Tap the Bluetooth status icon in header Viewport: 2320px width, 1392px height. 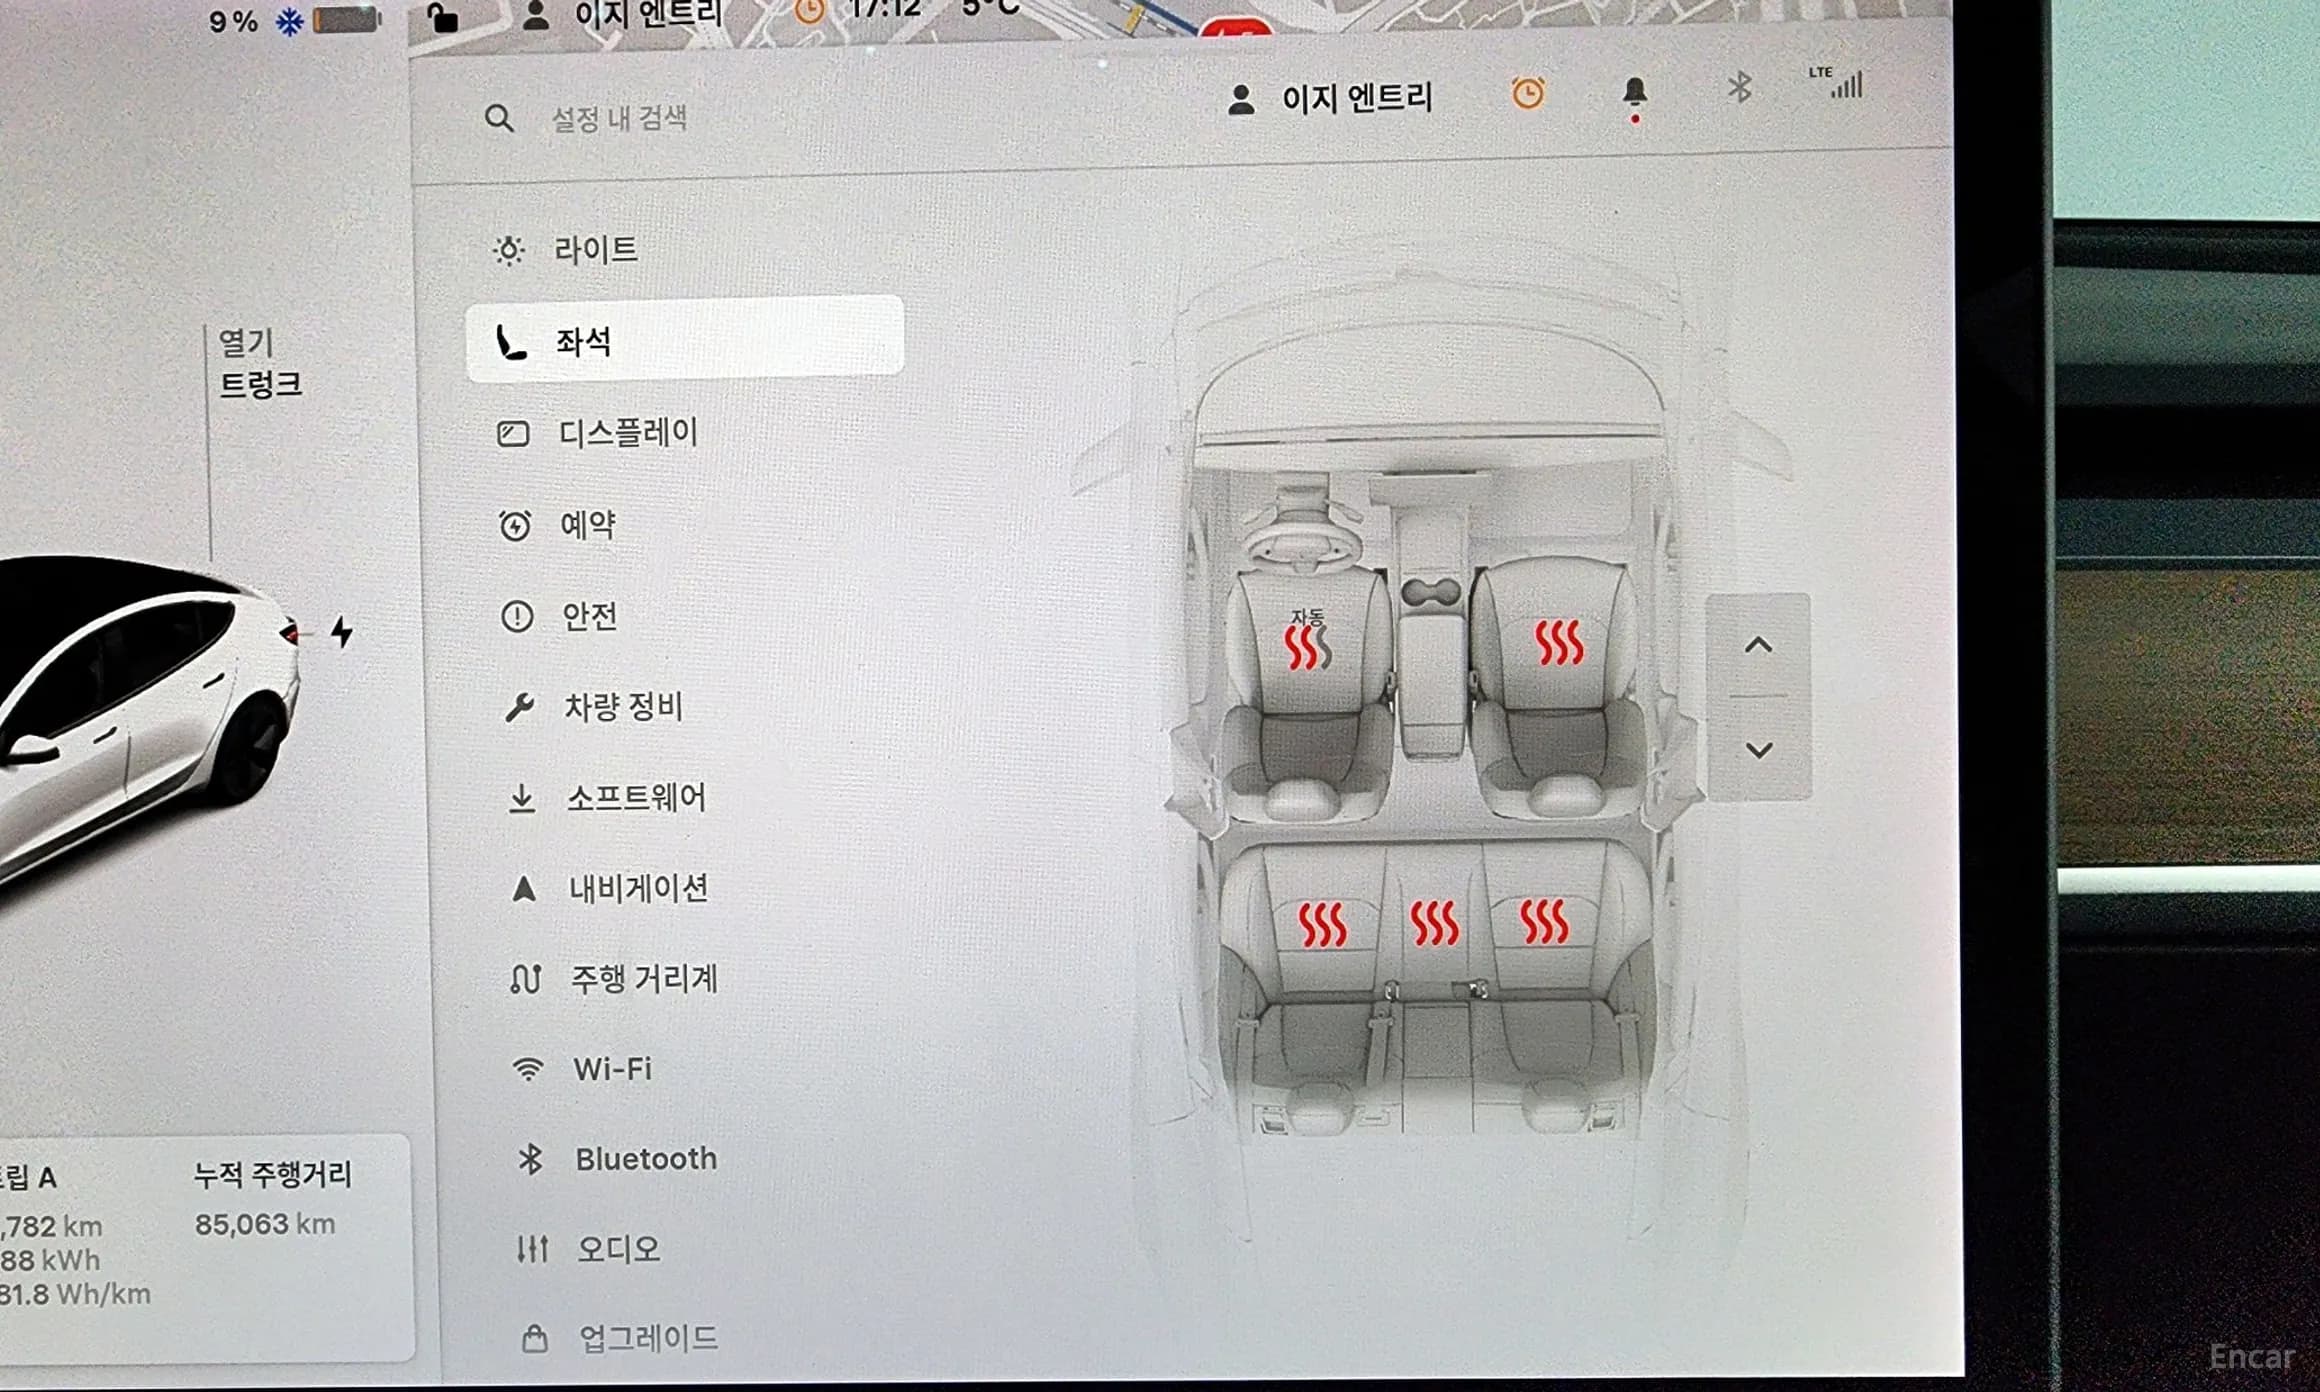[x=1739, y=88]
